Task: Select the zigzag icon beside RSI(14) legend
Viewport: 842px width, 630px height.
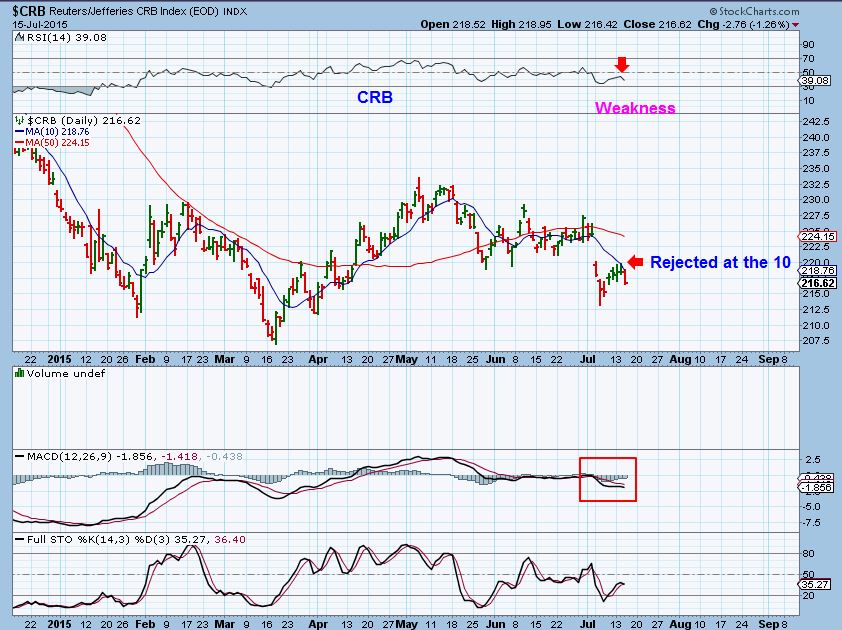Action: coord(18,37)
